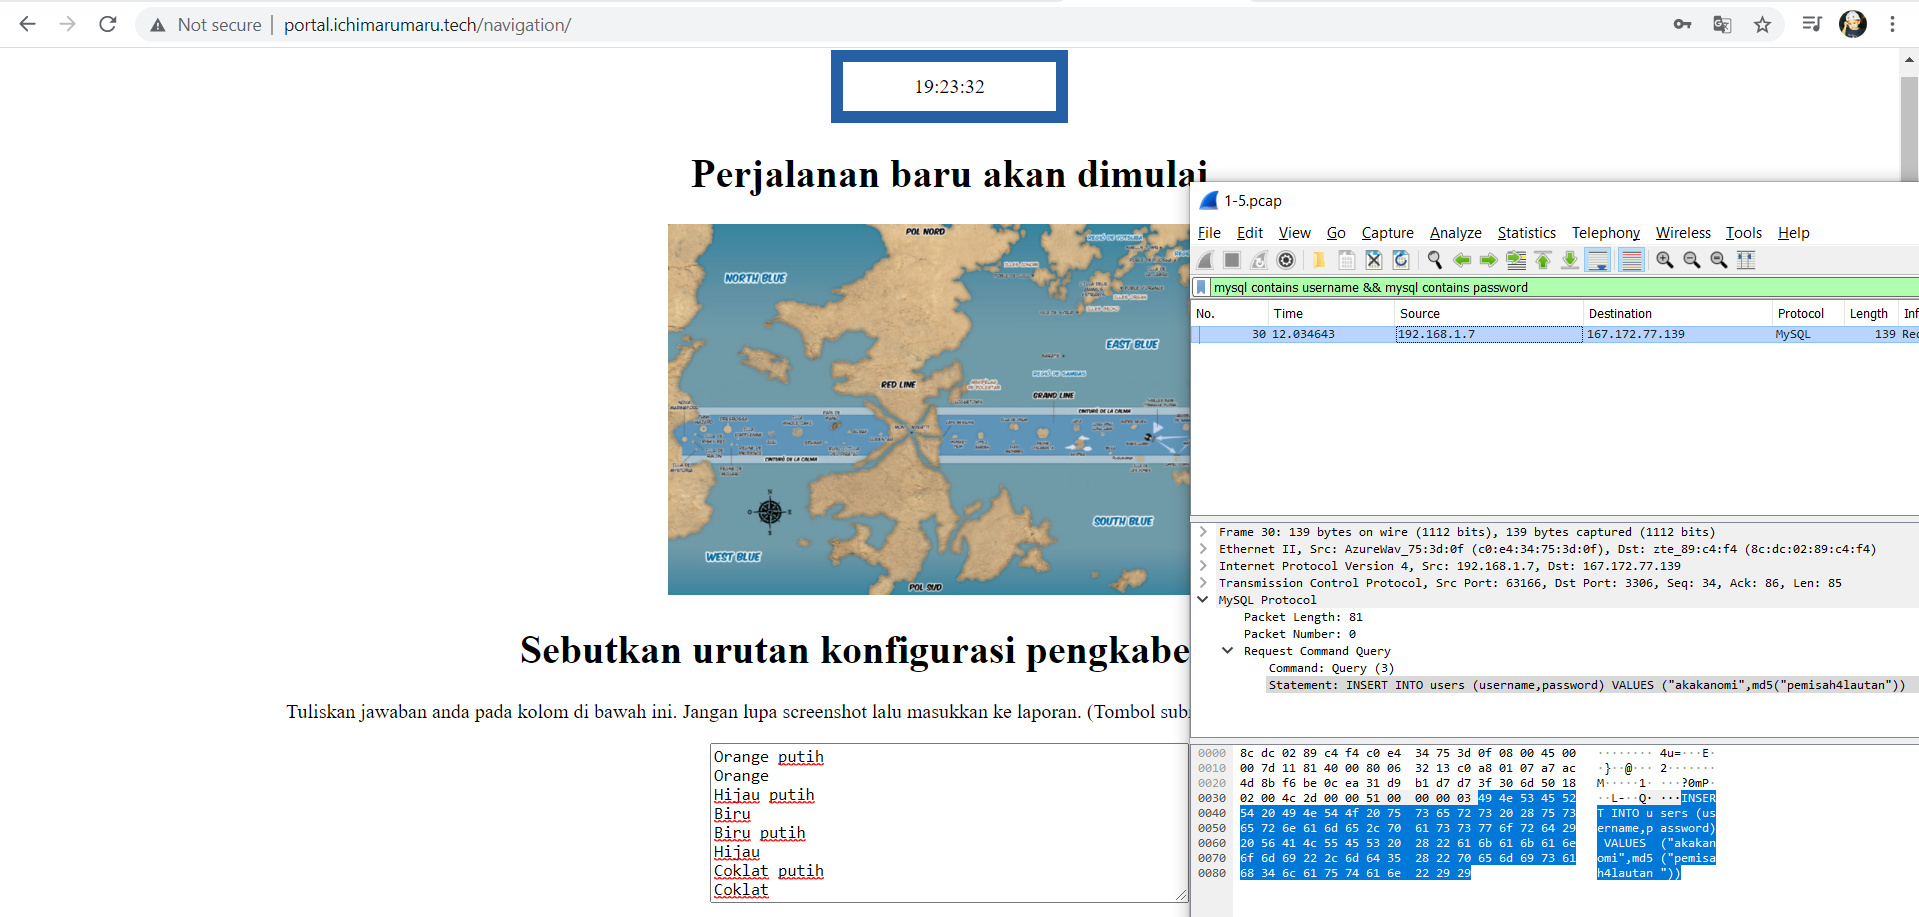1919x917 pixels.
Task: Jump to first packet icon
Action: [x=1543, y=260]
